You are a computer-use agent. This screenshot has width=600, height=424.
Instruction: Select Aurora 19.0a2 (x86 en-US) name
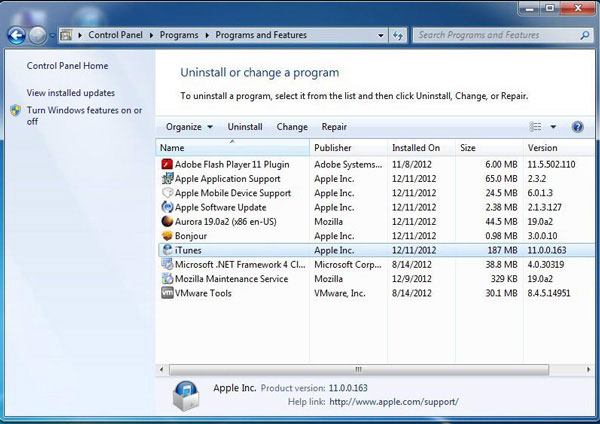(x=226, y=222)
